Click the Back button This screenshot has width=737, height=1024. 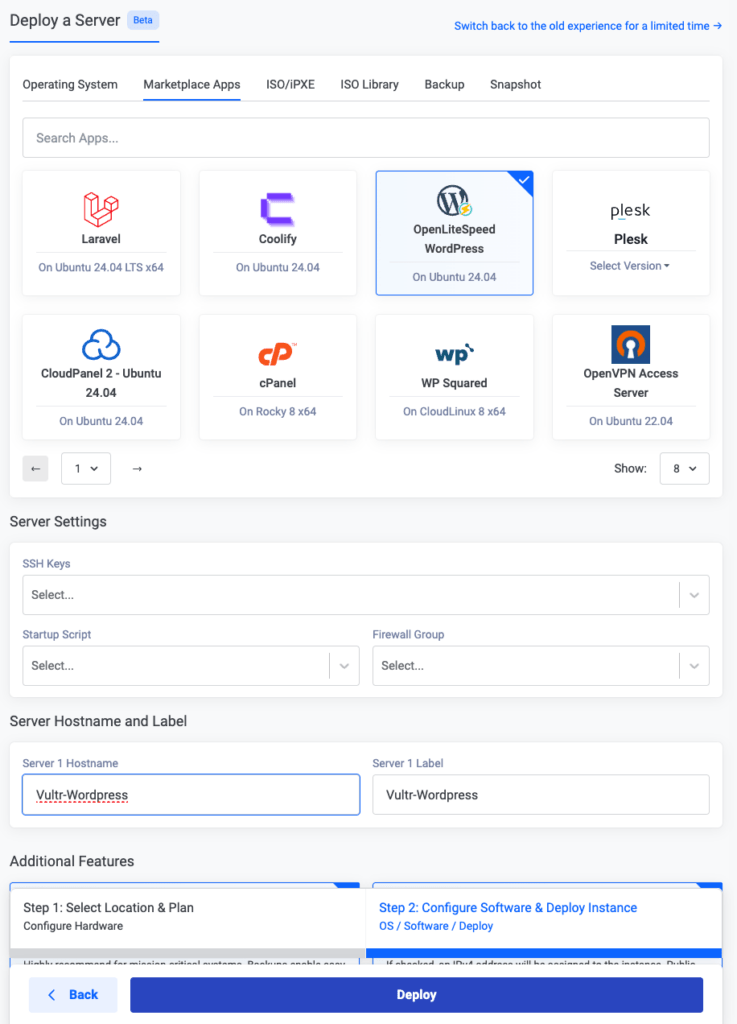point(73,995)
